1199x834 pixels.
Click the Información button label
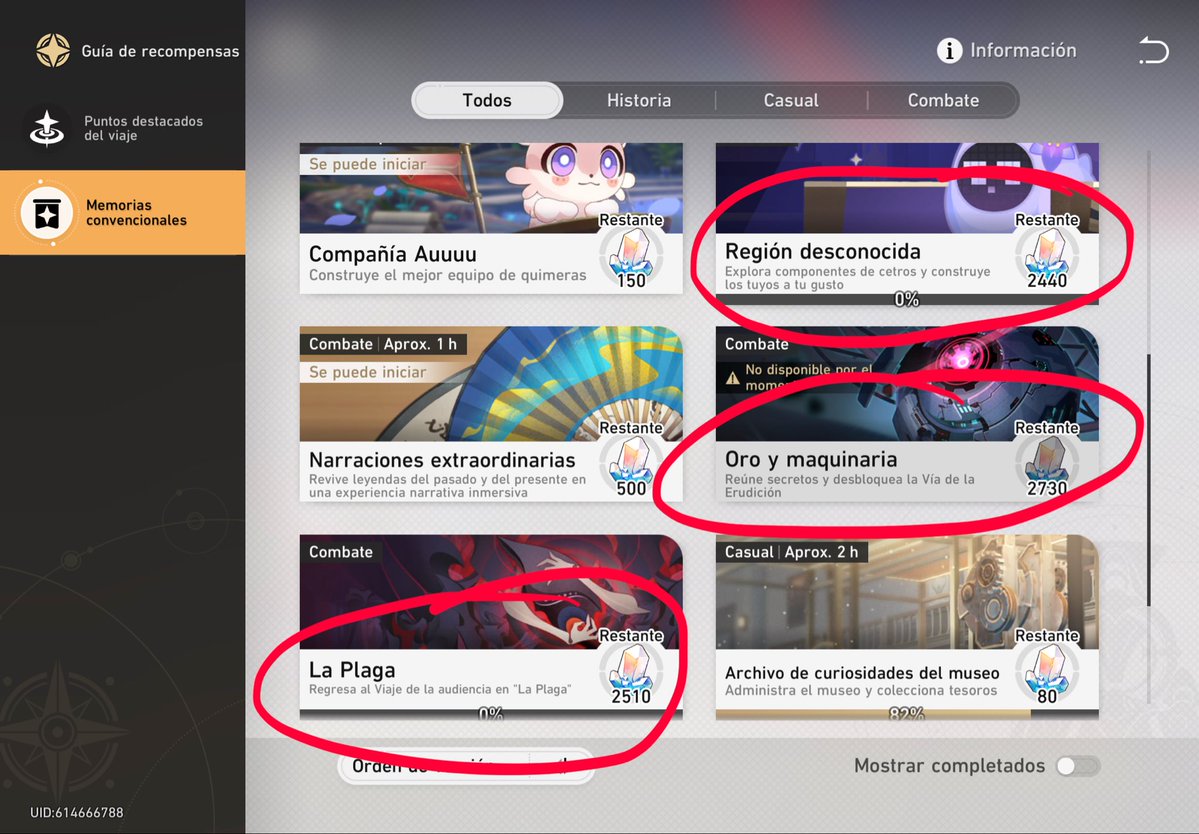[1023, 50]
